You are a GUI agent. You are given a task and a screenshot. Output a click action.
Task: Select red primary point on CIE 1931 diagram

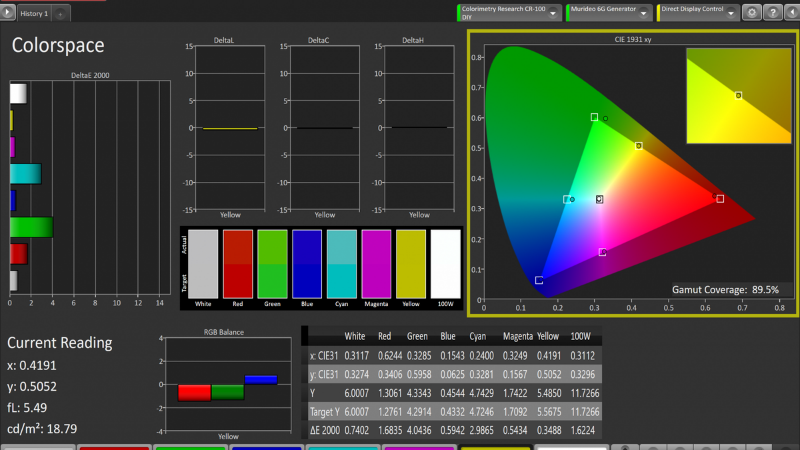(720, 198)
